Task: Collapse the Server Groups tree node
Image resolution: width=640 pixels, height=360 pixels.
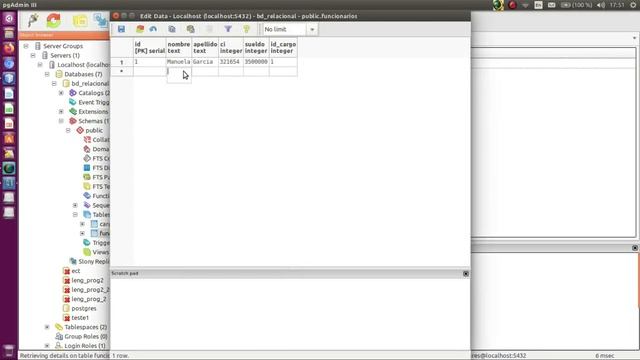Action: tap(26, 46)
